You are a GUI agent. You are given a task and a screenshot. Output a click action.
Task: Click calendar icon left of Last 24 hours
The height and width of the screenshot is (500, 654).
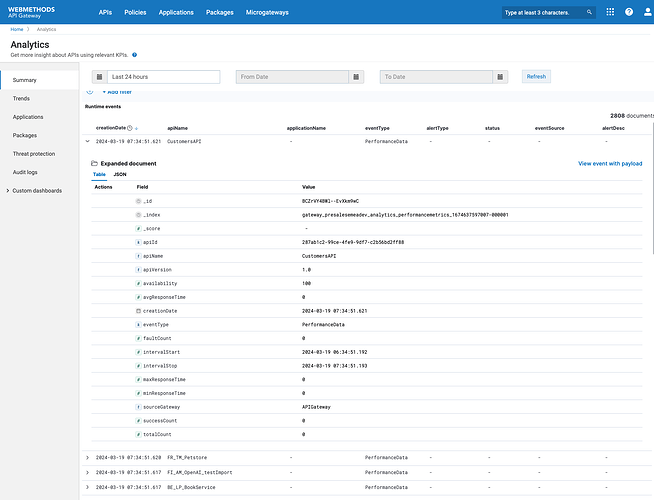(x=98, y=77)
